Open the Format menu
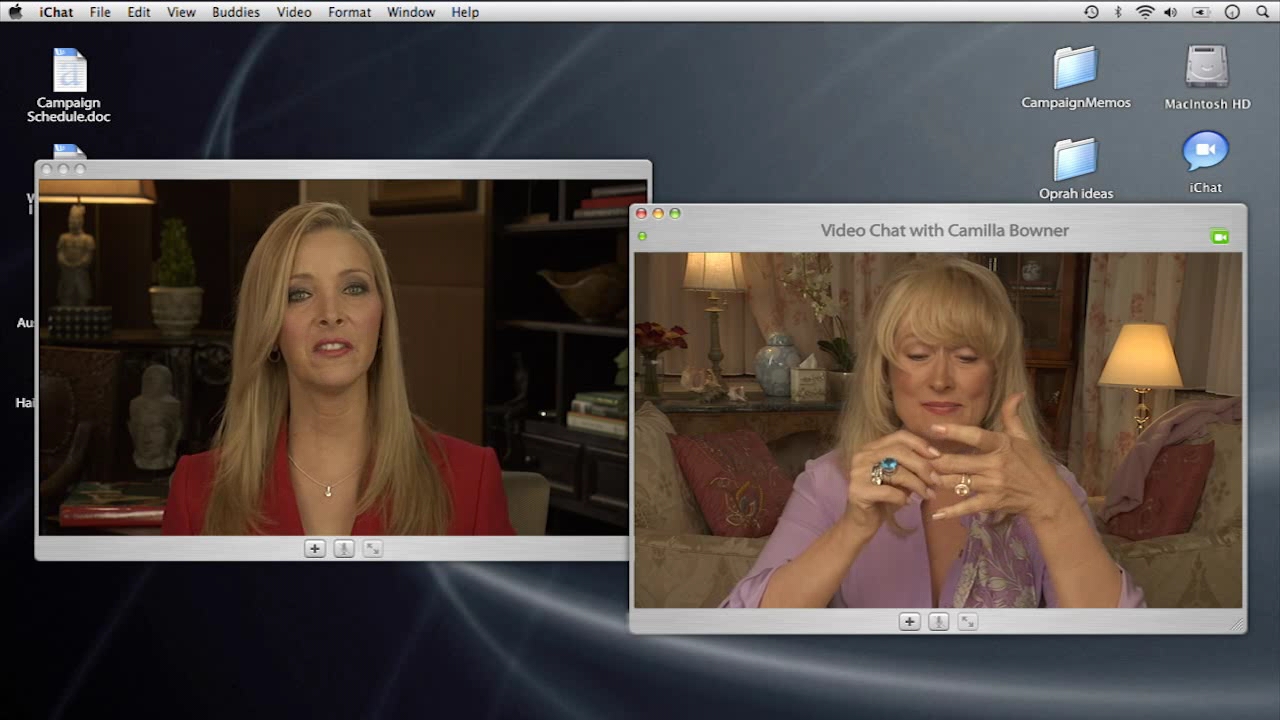 tap(349, 12)
